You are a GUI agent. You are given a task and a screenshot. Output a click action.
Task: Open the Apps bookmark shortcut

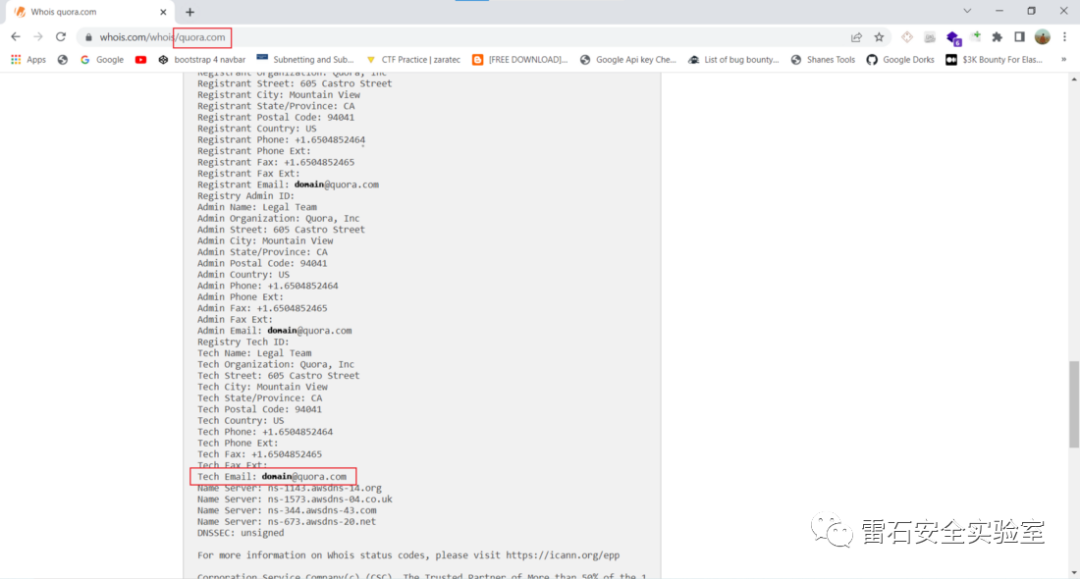(28, 60)
